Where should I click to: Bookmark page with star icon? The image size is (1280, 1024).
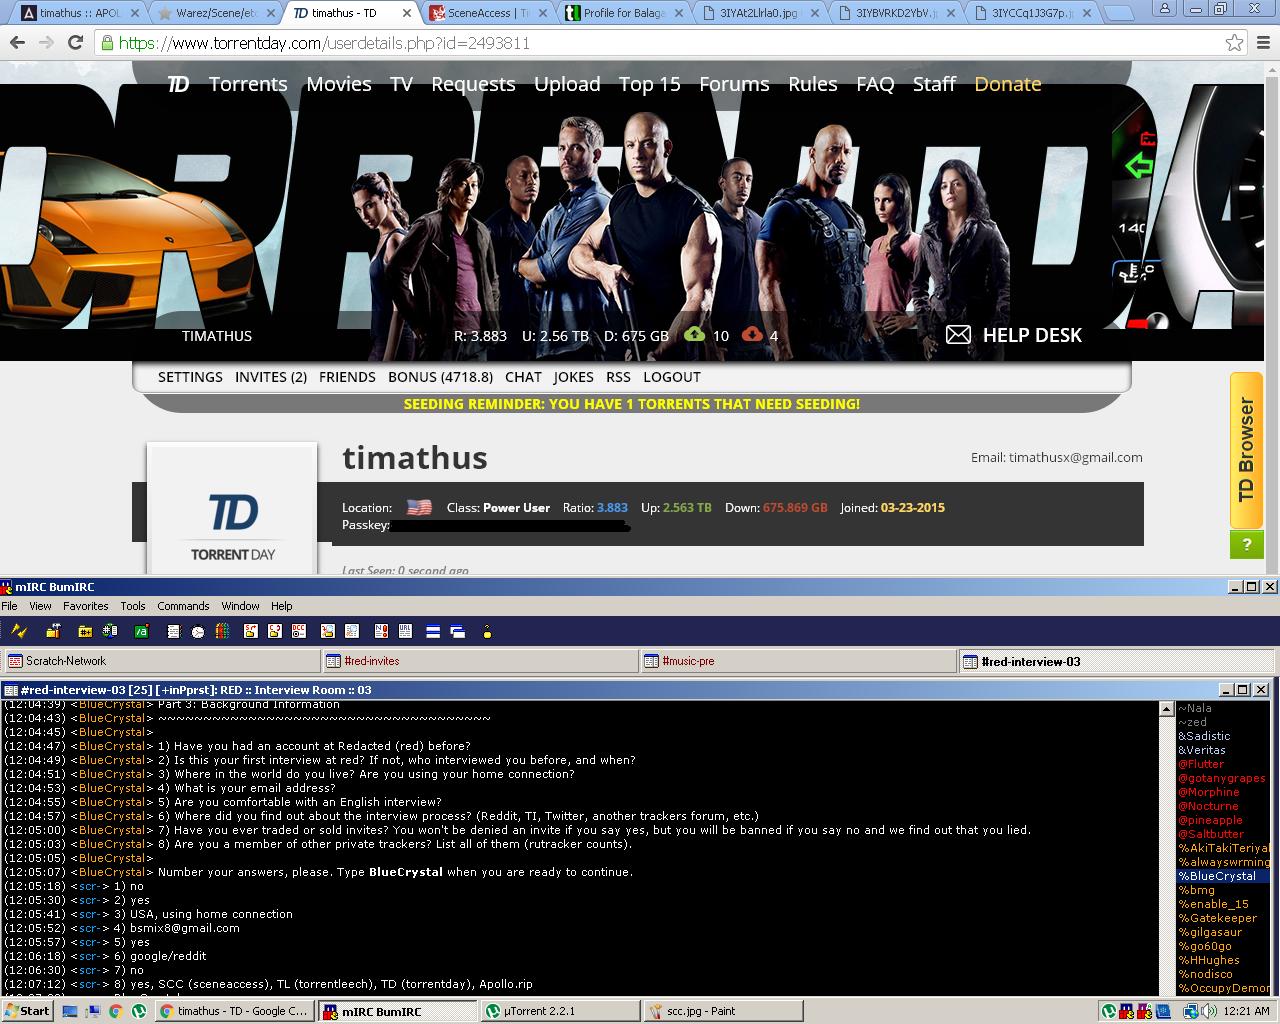click(x=1235, y=43)
